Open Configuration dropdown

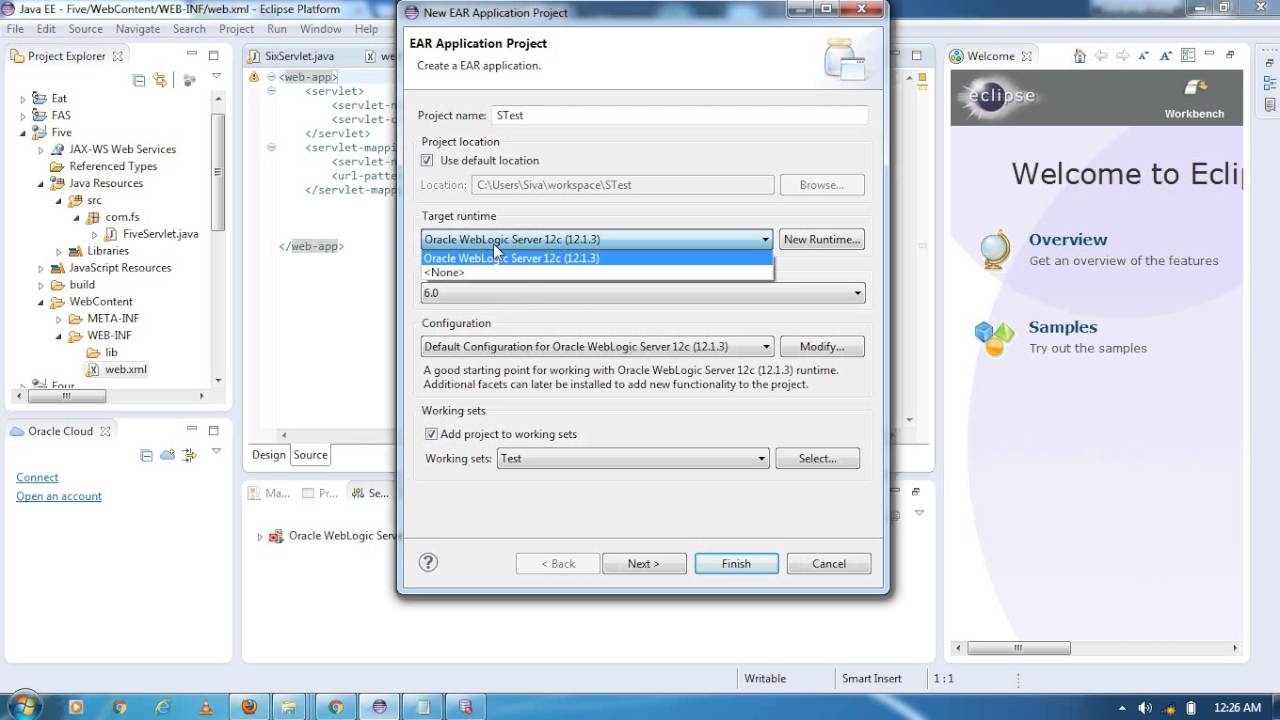[x=597, y=346]
